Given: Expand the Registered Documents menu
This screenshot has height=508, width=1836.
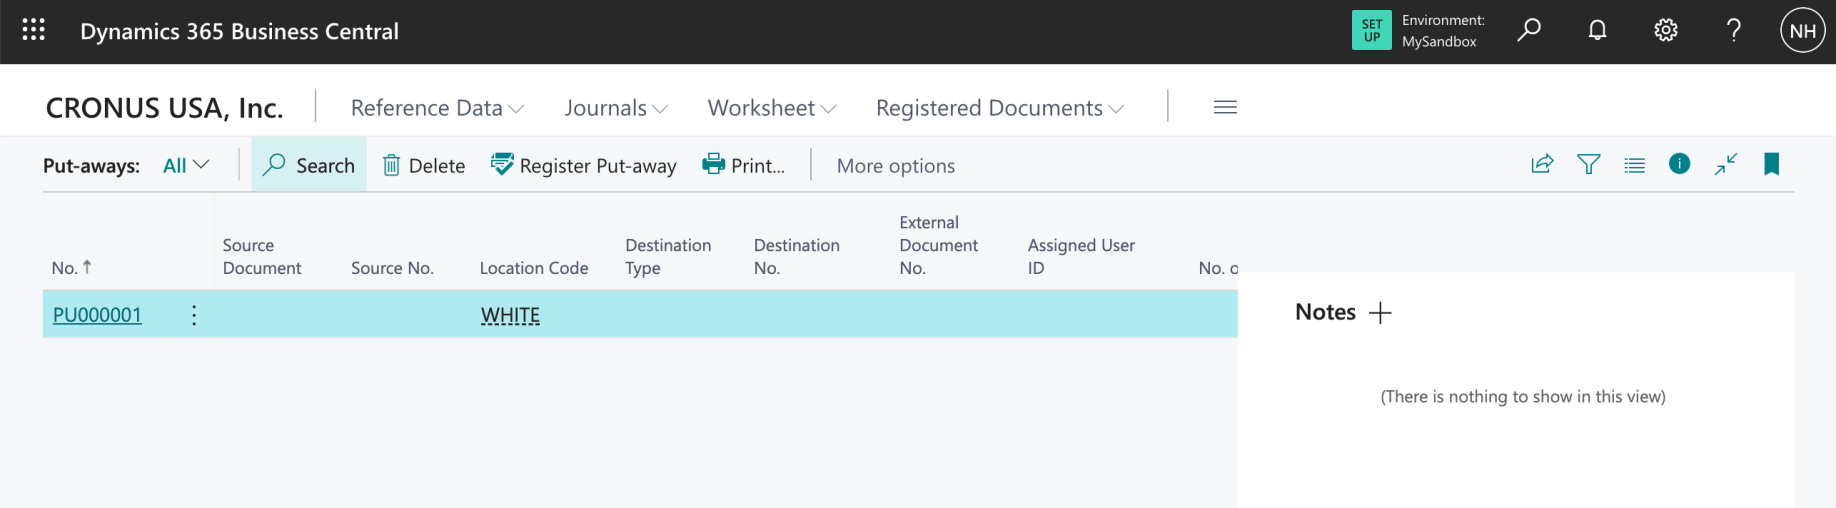Looking at the screenshot, I should click(x=1000, y=108).
